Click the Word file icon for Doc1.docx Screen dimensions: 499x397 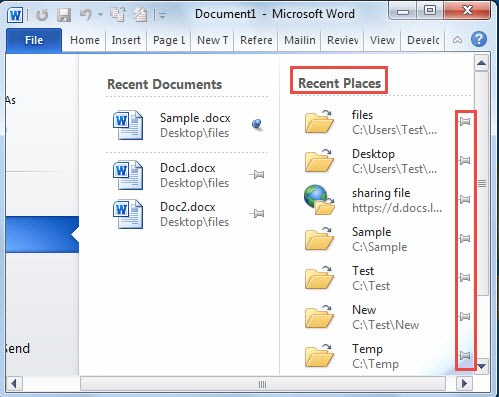pyautogui.click(x=128, y=175)
